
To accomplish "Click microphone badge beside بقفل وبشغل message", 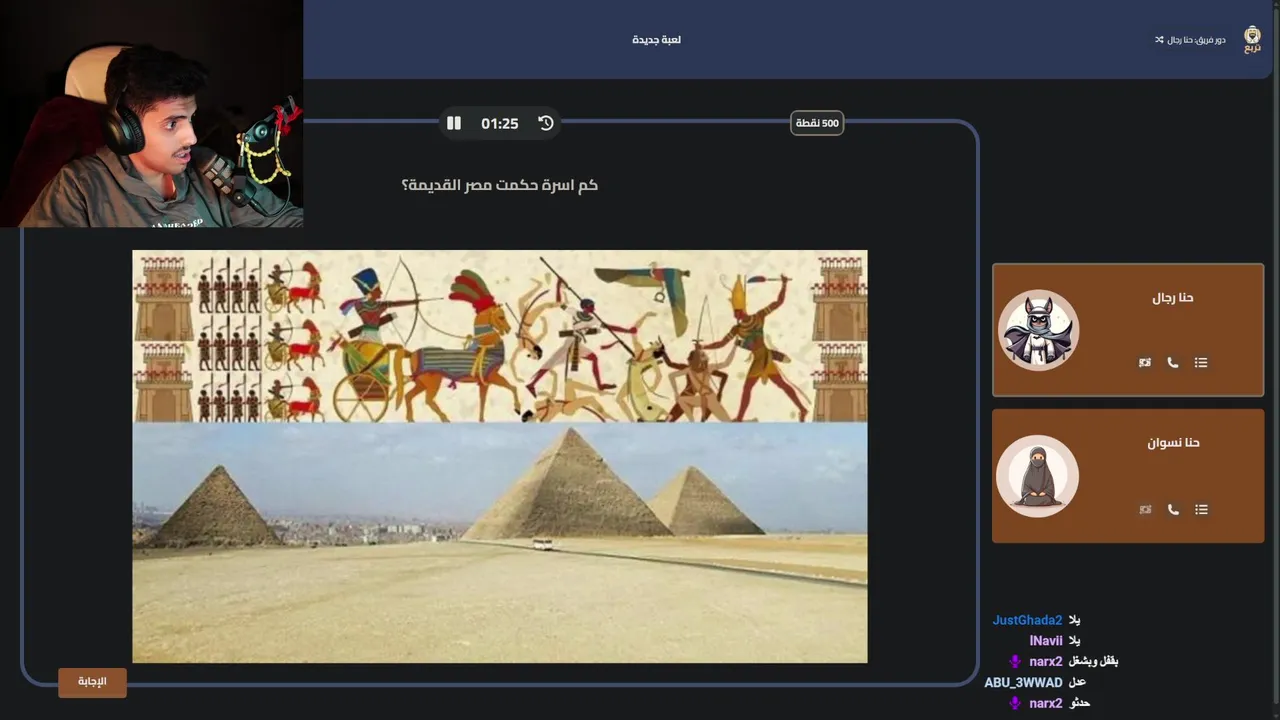I will (x=1015, y=662).
